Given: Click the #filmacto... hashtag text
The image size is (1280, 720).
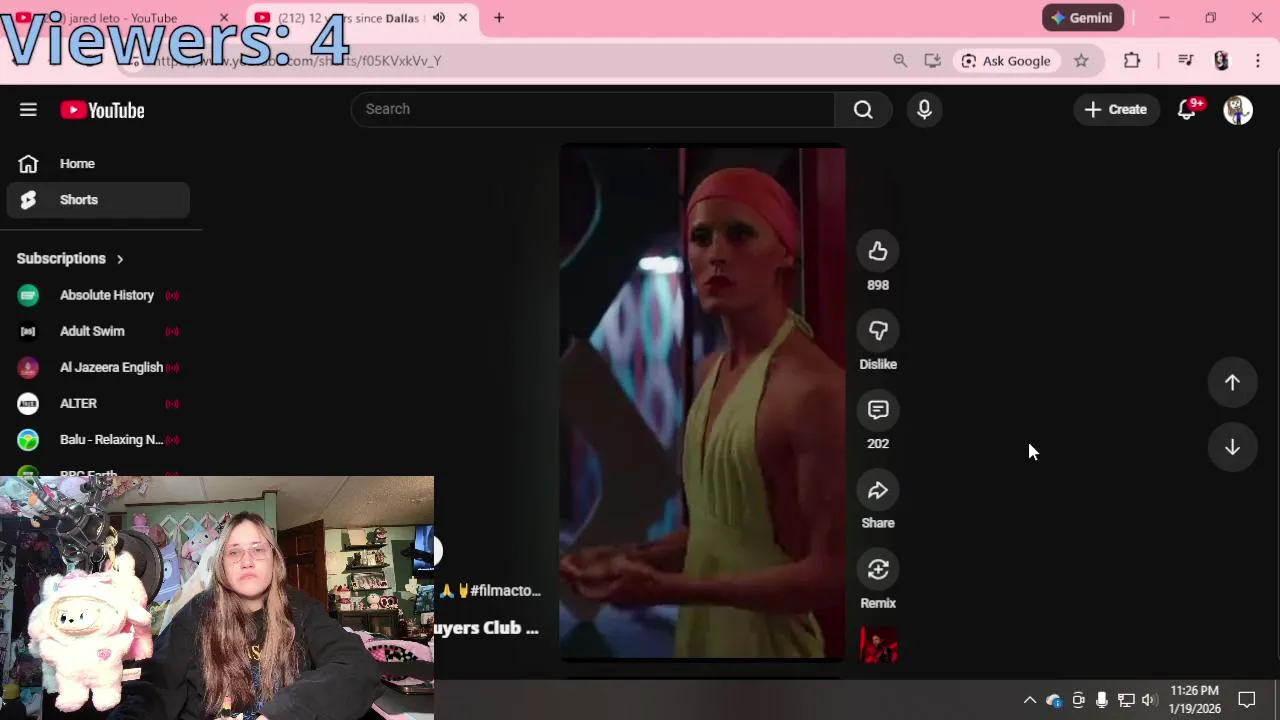Looking at the screenshot, I should coord(507,591).
